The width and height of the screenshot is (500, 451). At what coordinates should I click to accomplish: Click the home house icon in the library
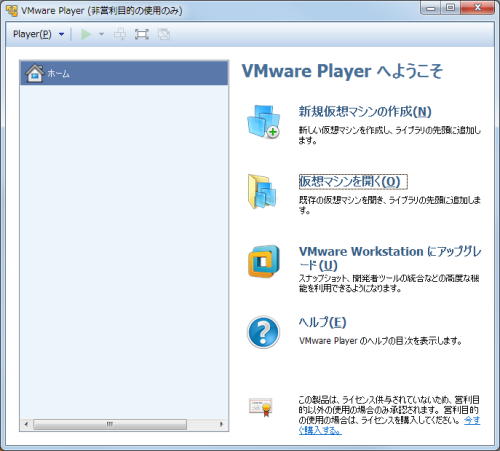pyautogui.click(x=35, y=73)
